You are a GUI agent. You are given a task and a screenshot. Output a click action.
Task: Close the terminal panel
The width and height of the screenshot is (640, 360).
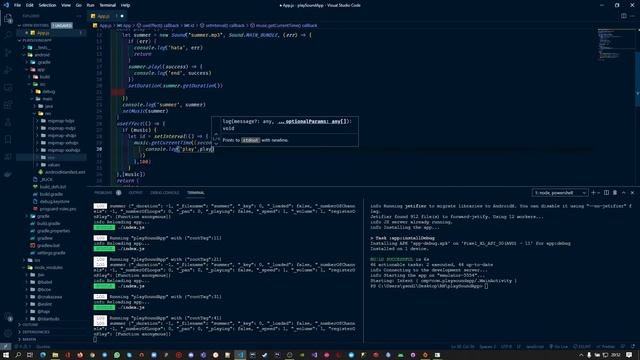[632, 193]
